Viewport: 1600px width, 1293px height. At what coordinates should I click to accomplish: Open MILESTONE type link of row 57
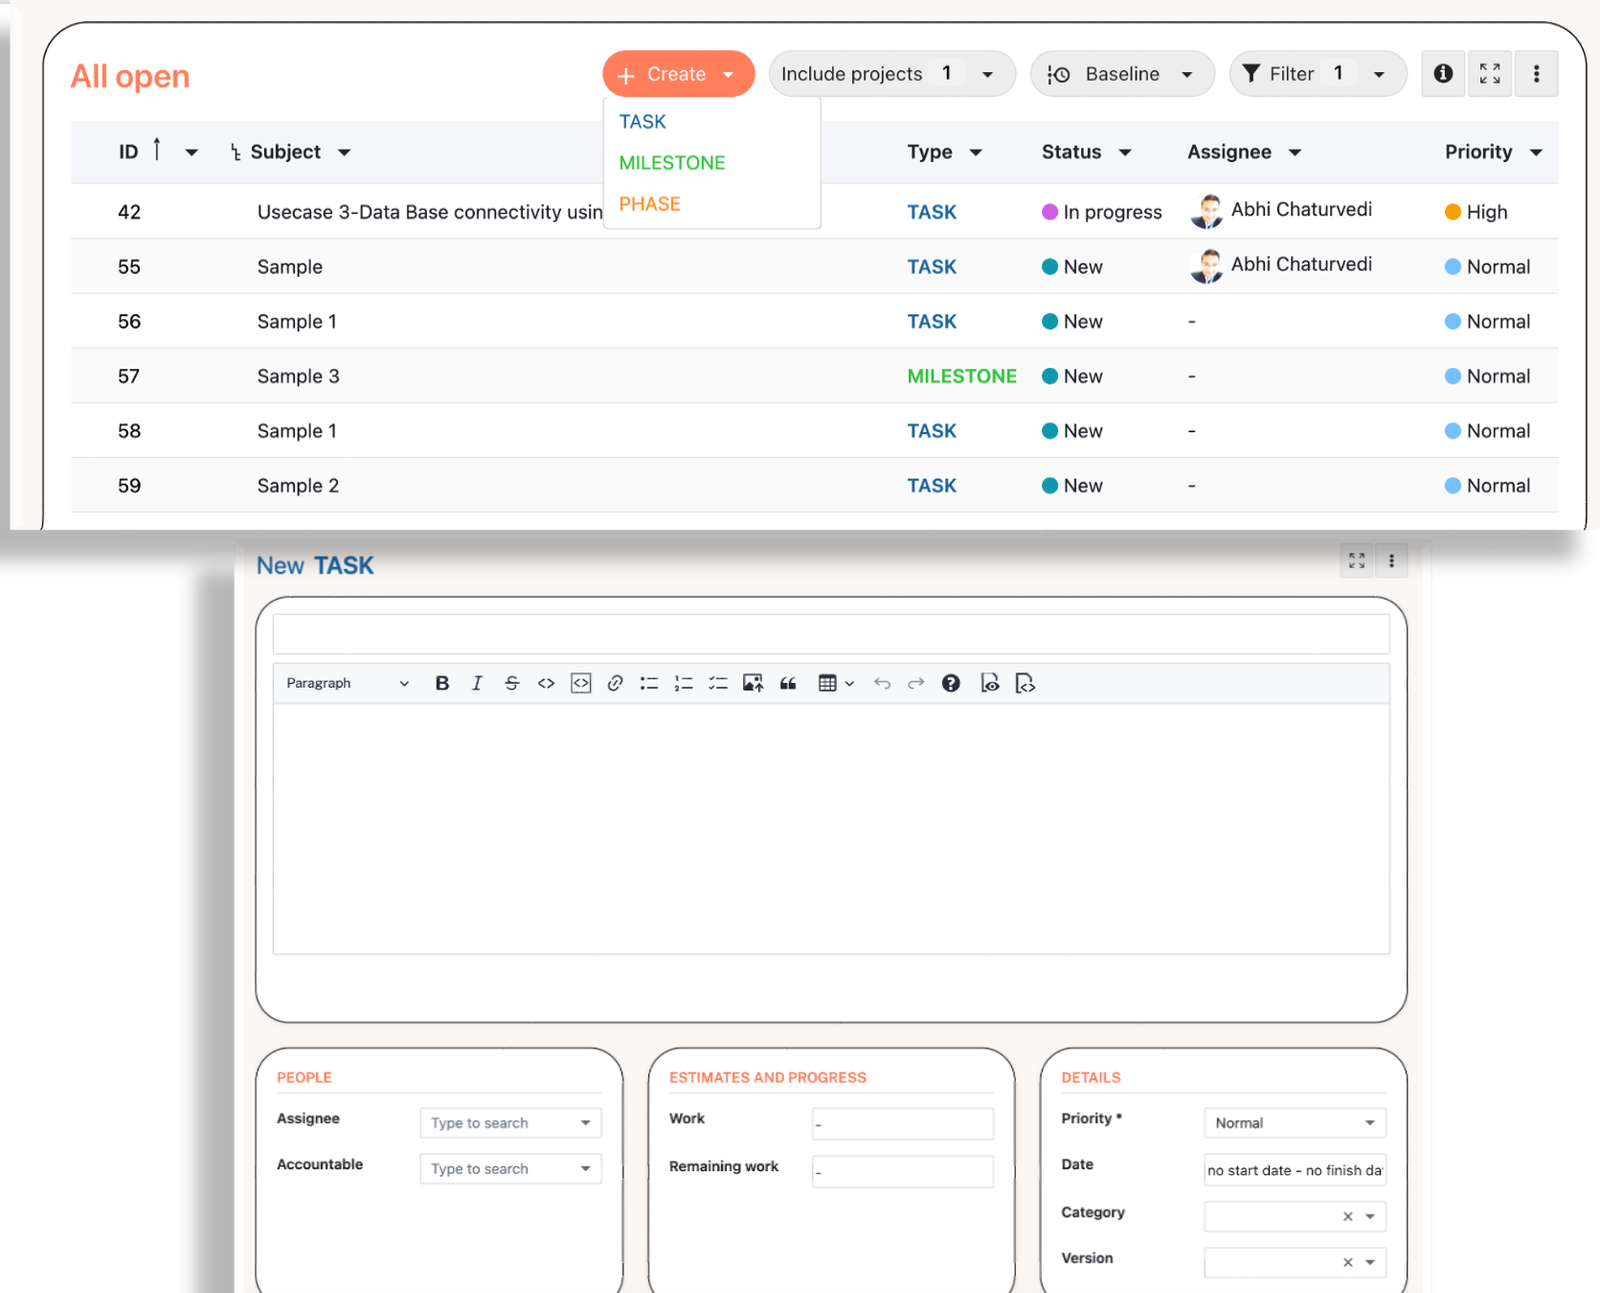962,376
